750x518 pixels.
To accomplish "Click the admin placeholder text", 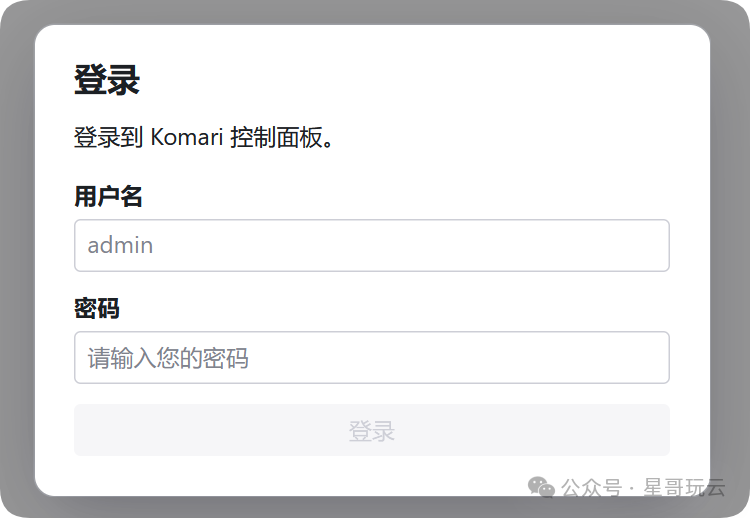I will tap(120, 245).
